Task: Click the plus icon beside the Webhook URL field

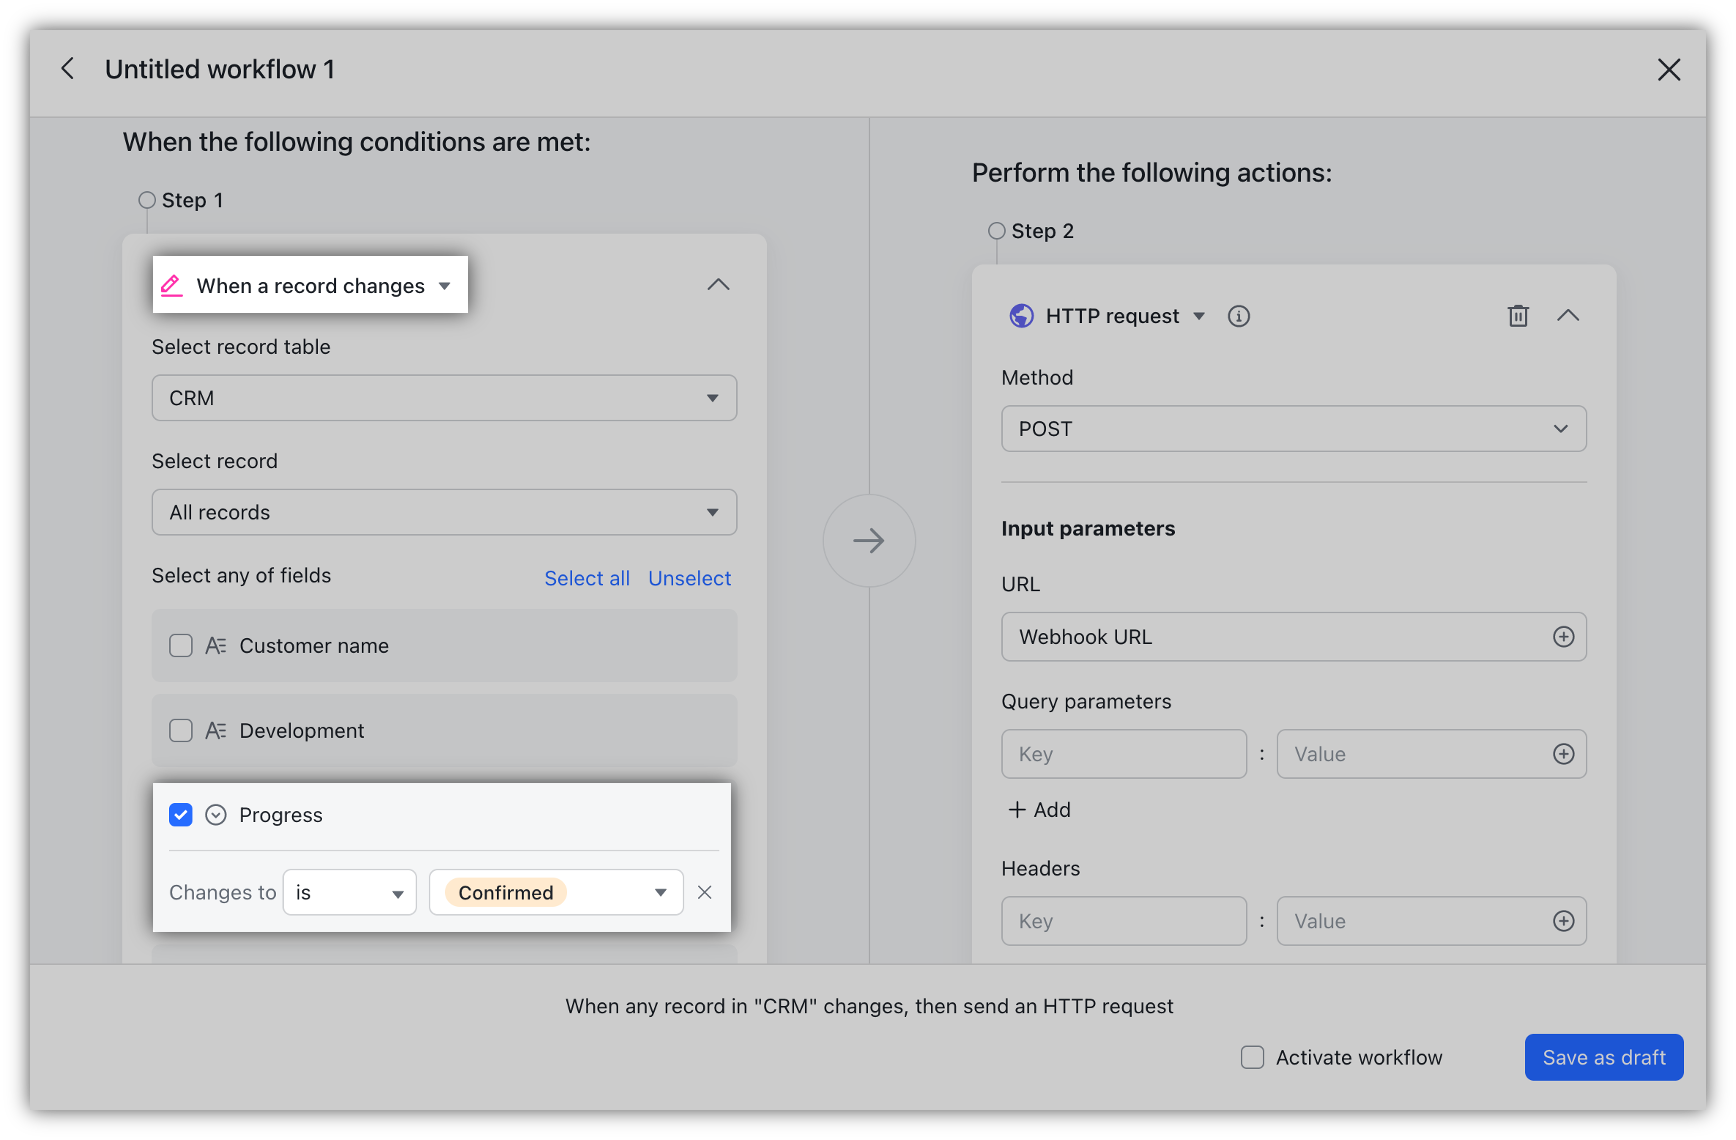Action: (1564, 636)
